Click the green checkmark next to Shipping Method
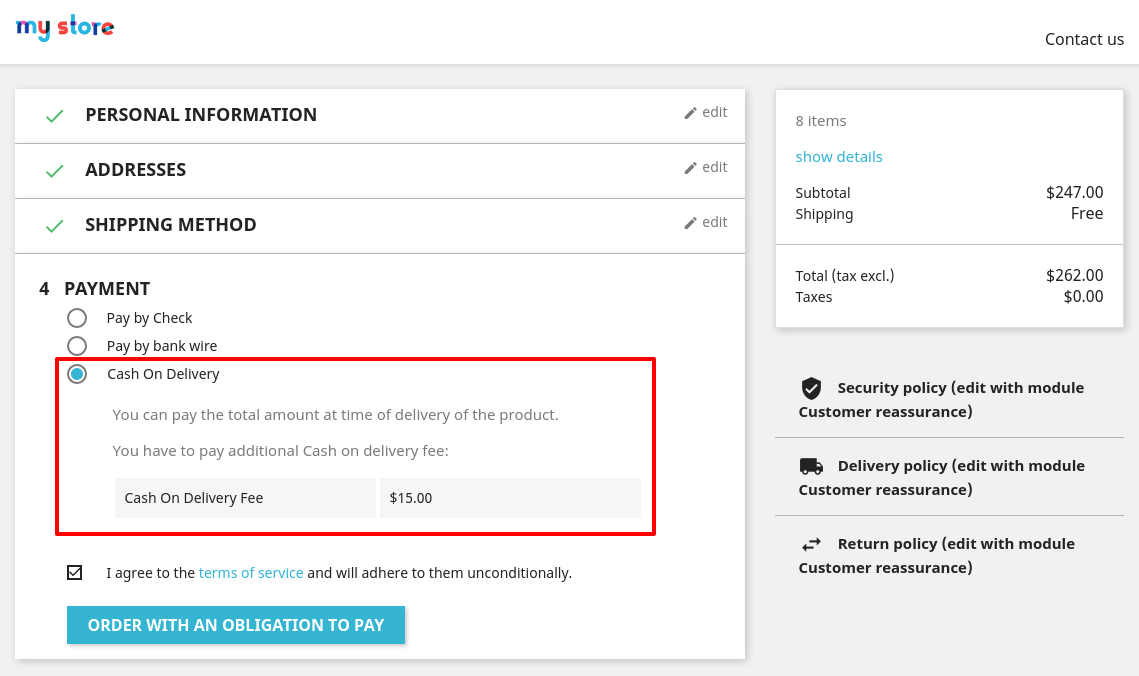Screen dimensions: 1139x676 [54, 225]
